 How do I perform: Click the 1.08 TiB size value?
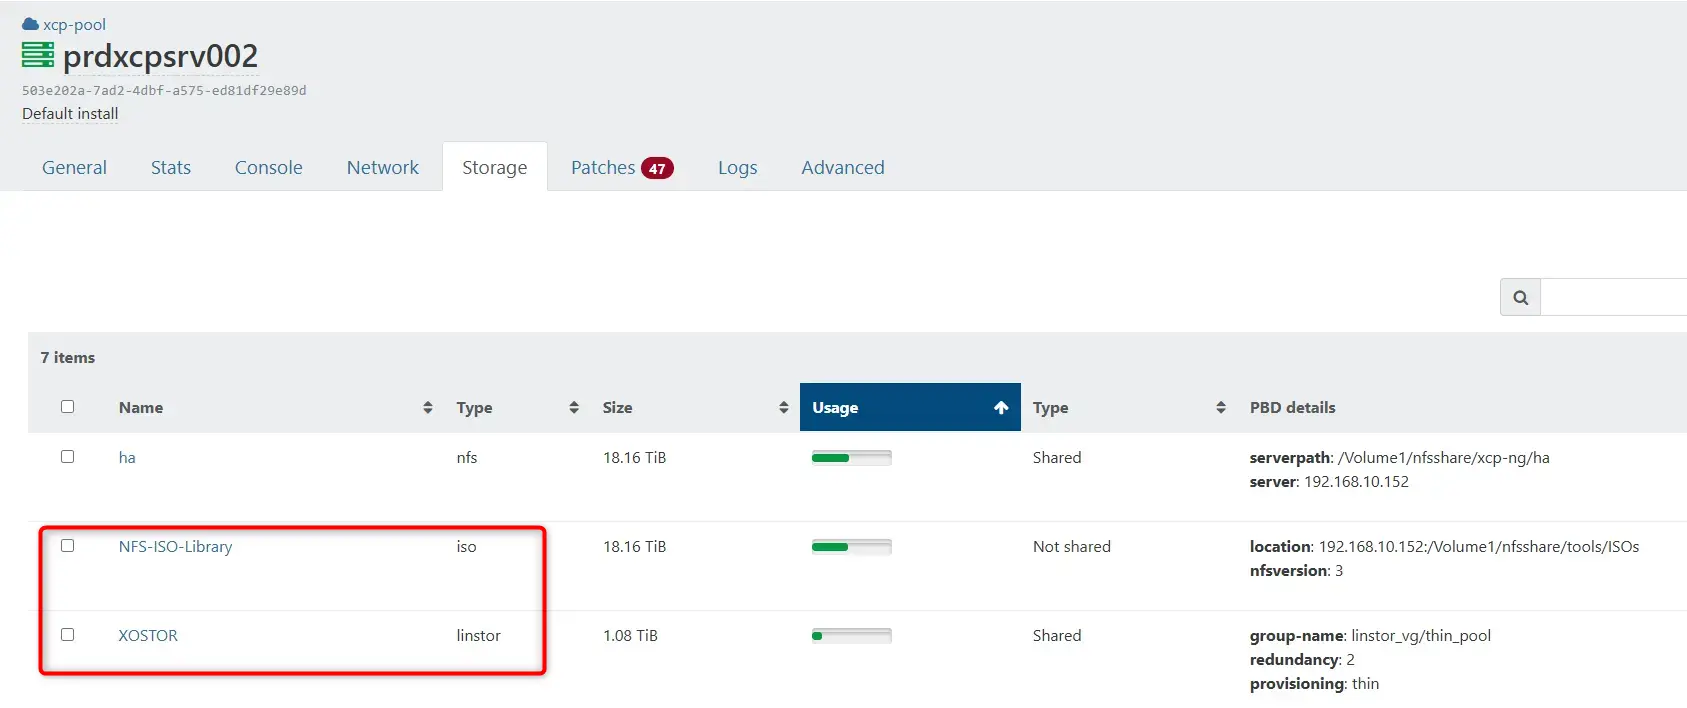tap(630, 635)
